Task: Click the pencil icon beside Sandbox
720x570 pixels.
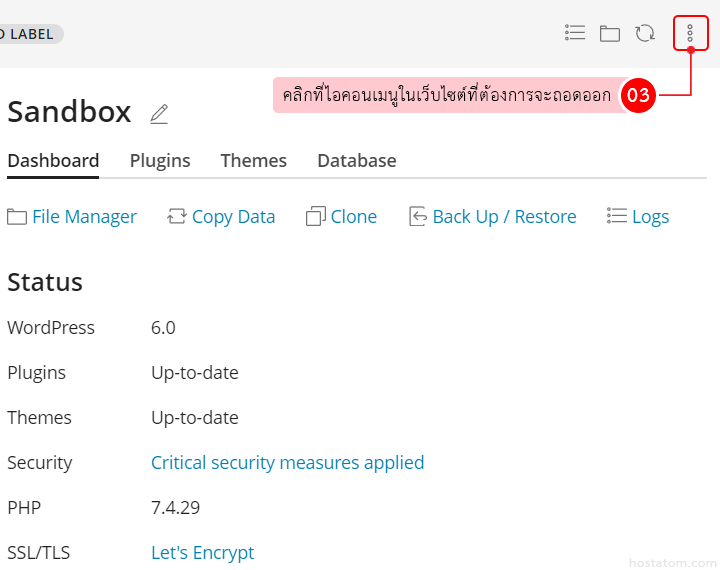Action: pyautogui.click(x=159, y=114)
